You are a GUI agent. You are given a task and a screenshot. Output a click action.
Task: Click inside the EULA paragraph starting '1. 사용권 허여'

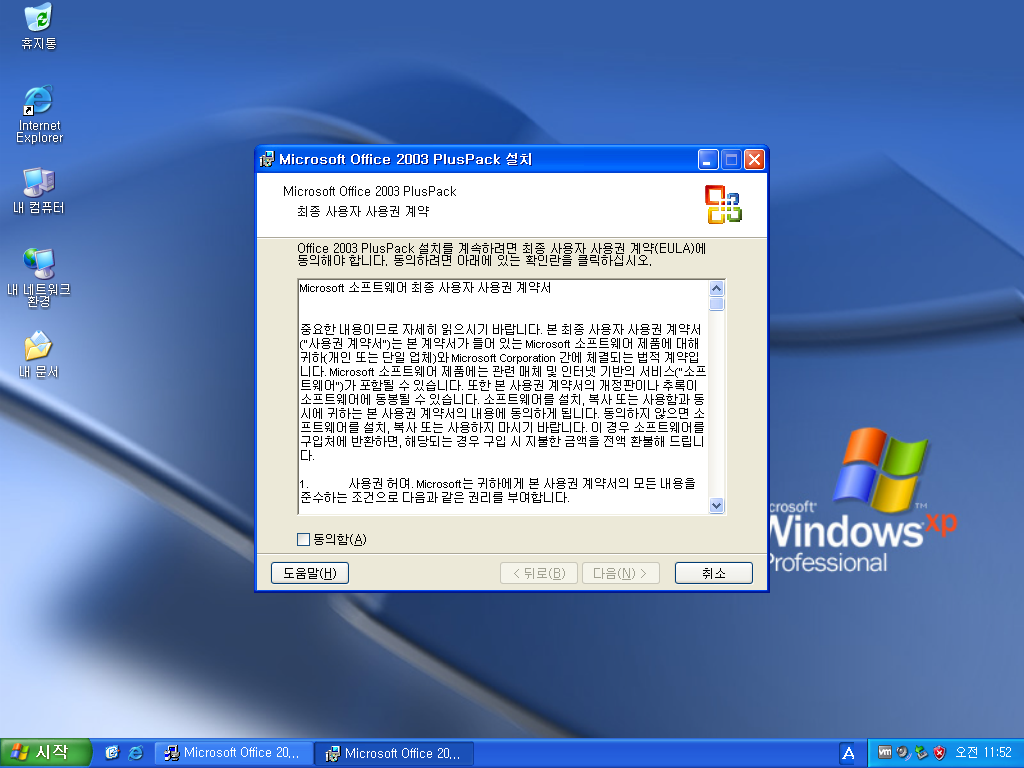498,490
